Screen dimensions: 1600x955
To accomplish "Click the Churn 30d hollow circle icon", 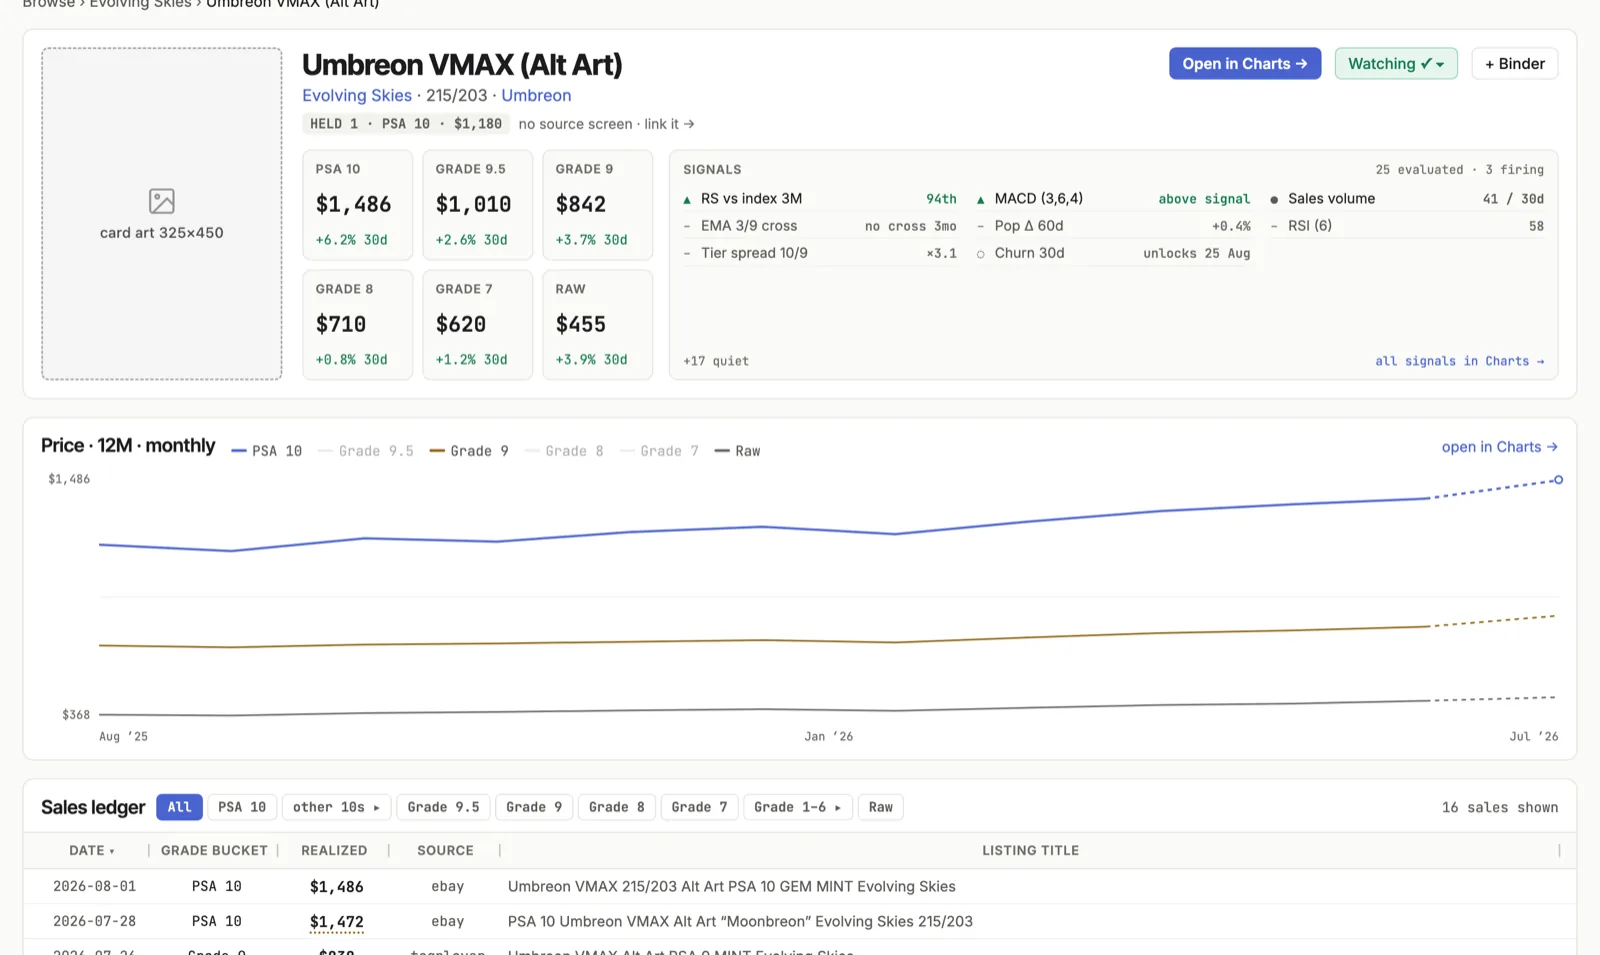I will click(x=980, y=254).
